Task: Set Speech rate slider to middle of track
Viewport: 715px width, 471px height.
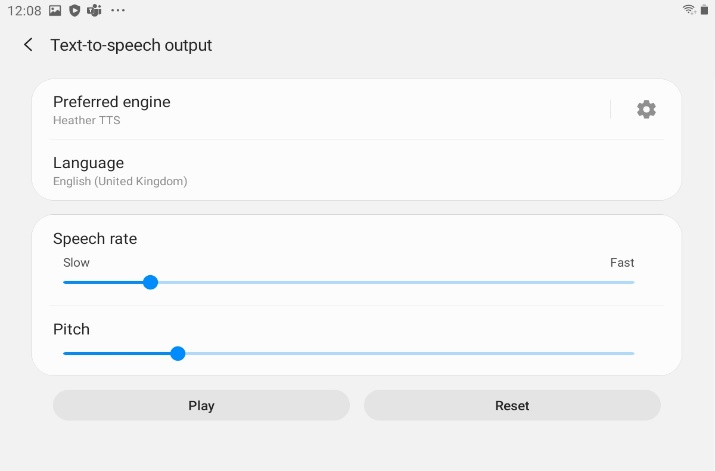Action: (x=349, y=282)
